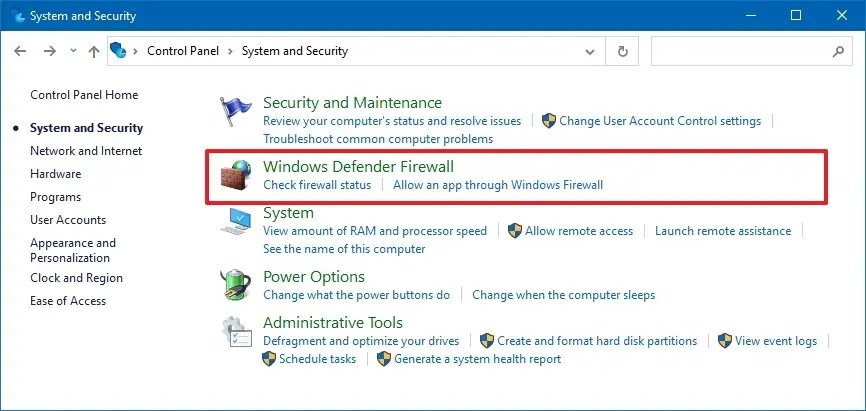Go forward with the right arrow button
The image size is (866, 411).
[50, 51]
